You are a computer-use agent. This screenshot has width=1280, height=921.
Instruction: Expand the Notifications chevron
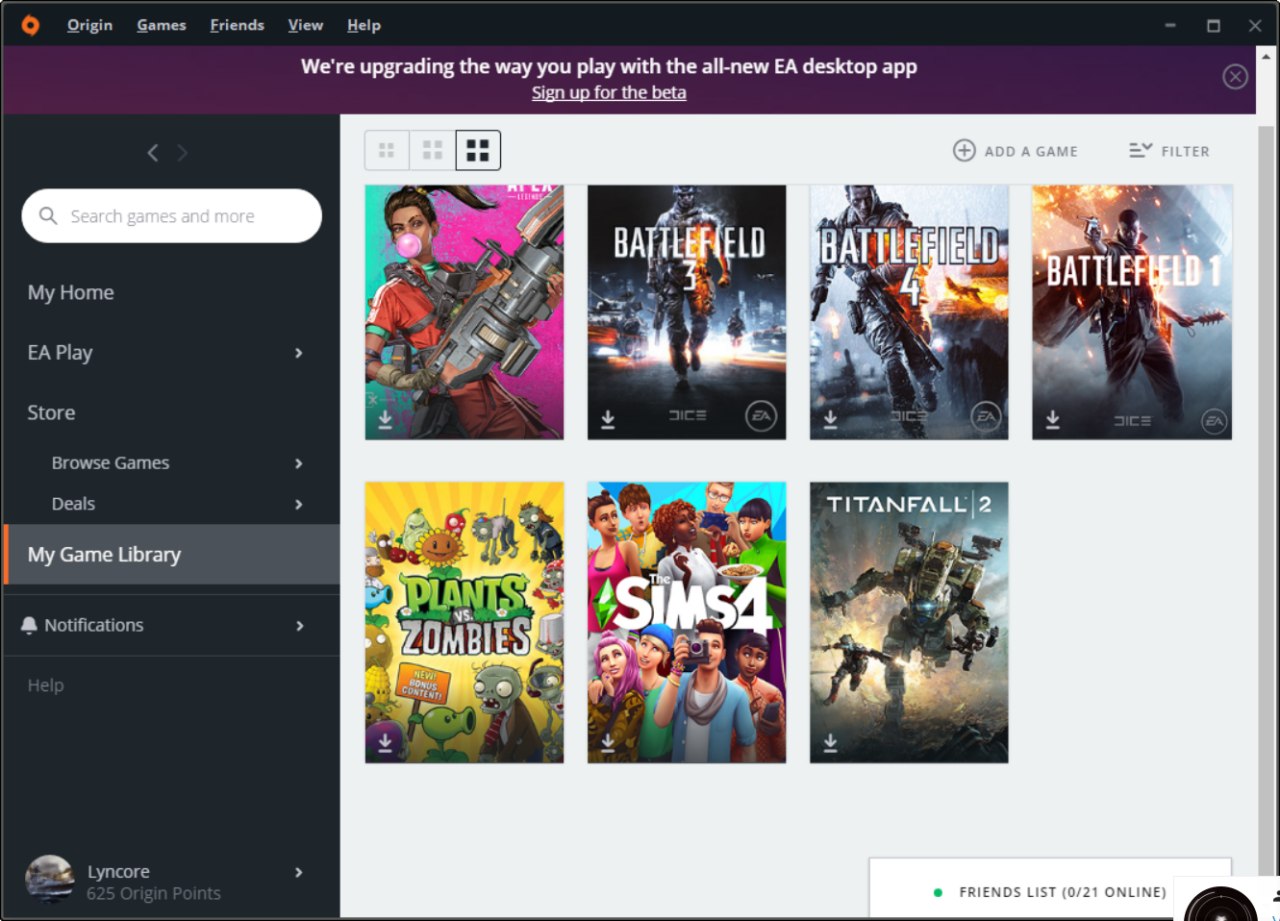pyautogui.click(x=298, y=626)
